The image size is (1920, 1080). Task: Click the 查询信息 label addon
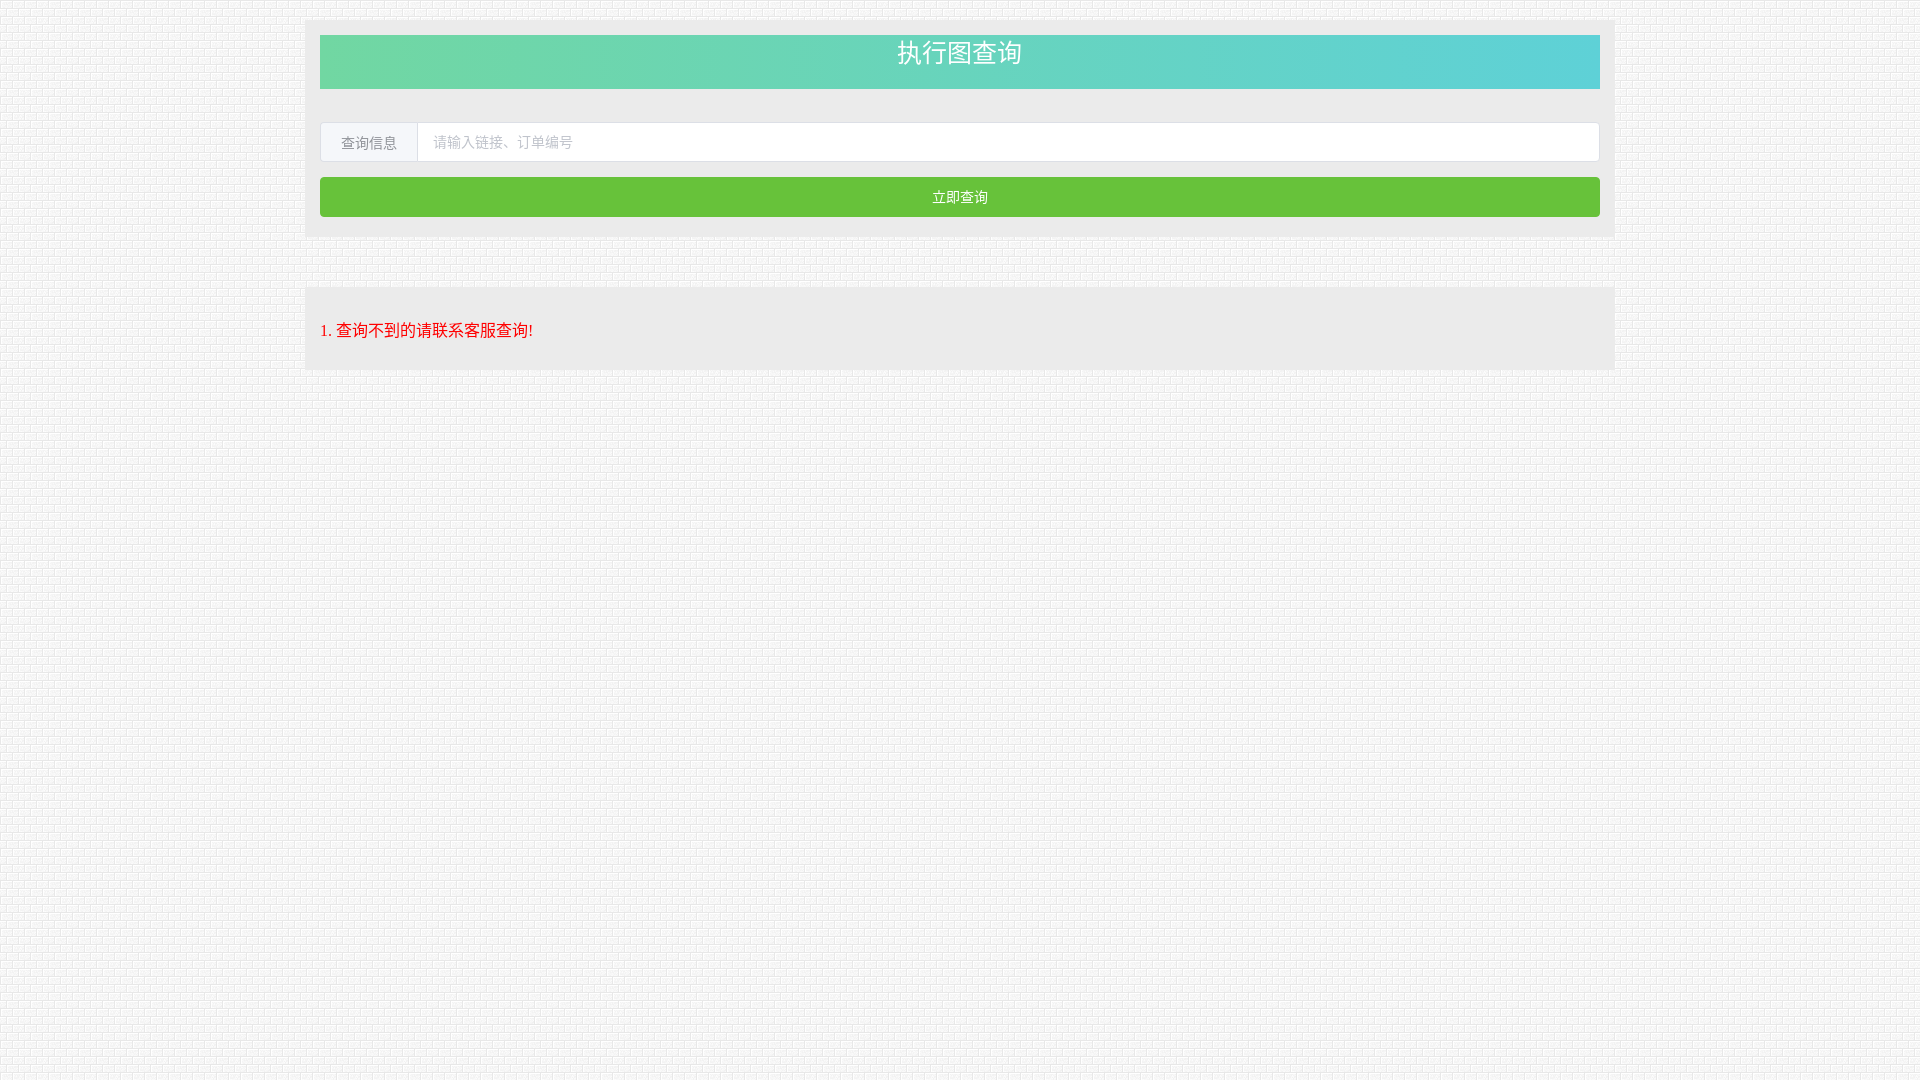pos(369,142)
